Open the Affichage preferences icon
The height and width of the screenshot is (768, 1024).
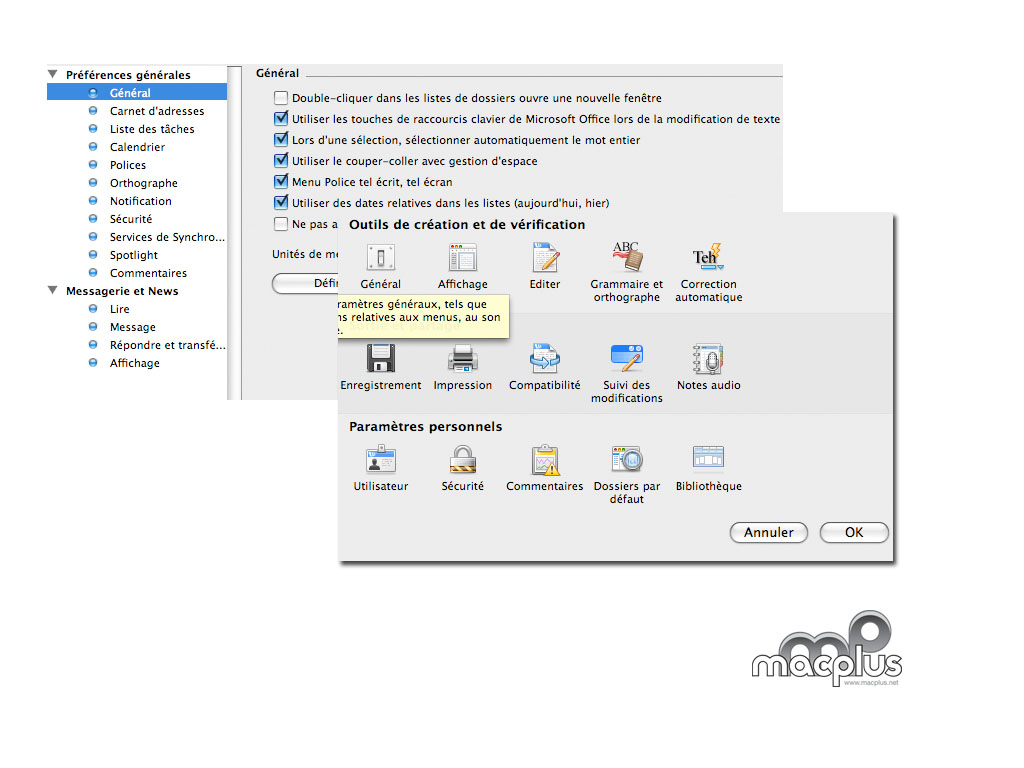[463, 259]
